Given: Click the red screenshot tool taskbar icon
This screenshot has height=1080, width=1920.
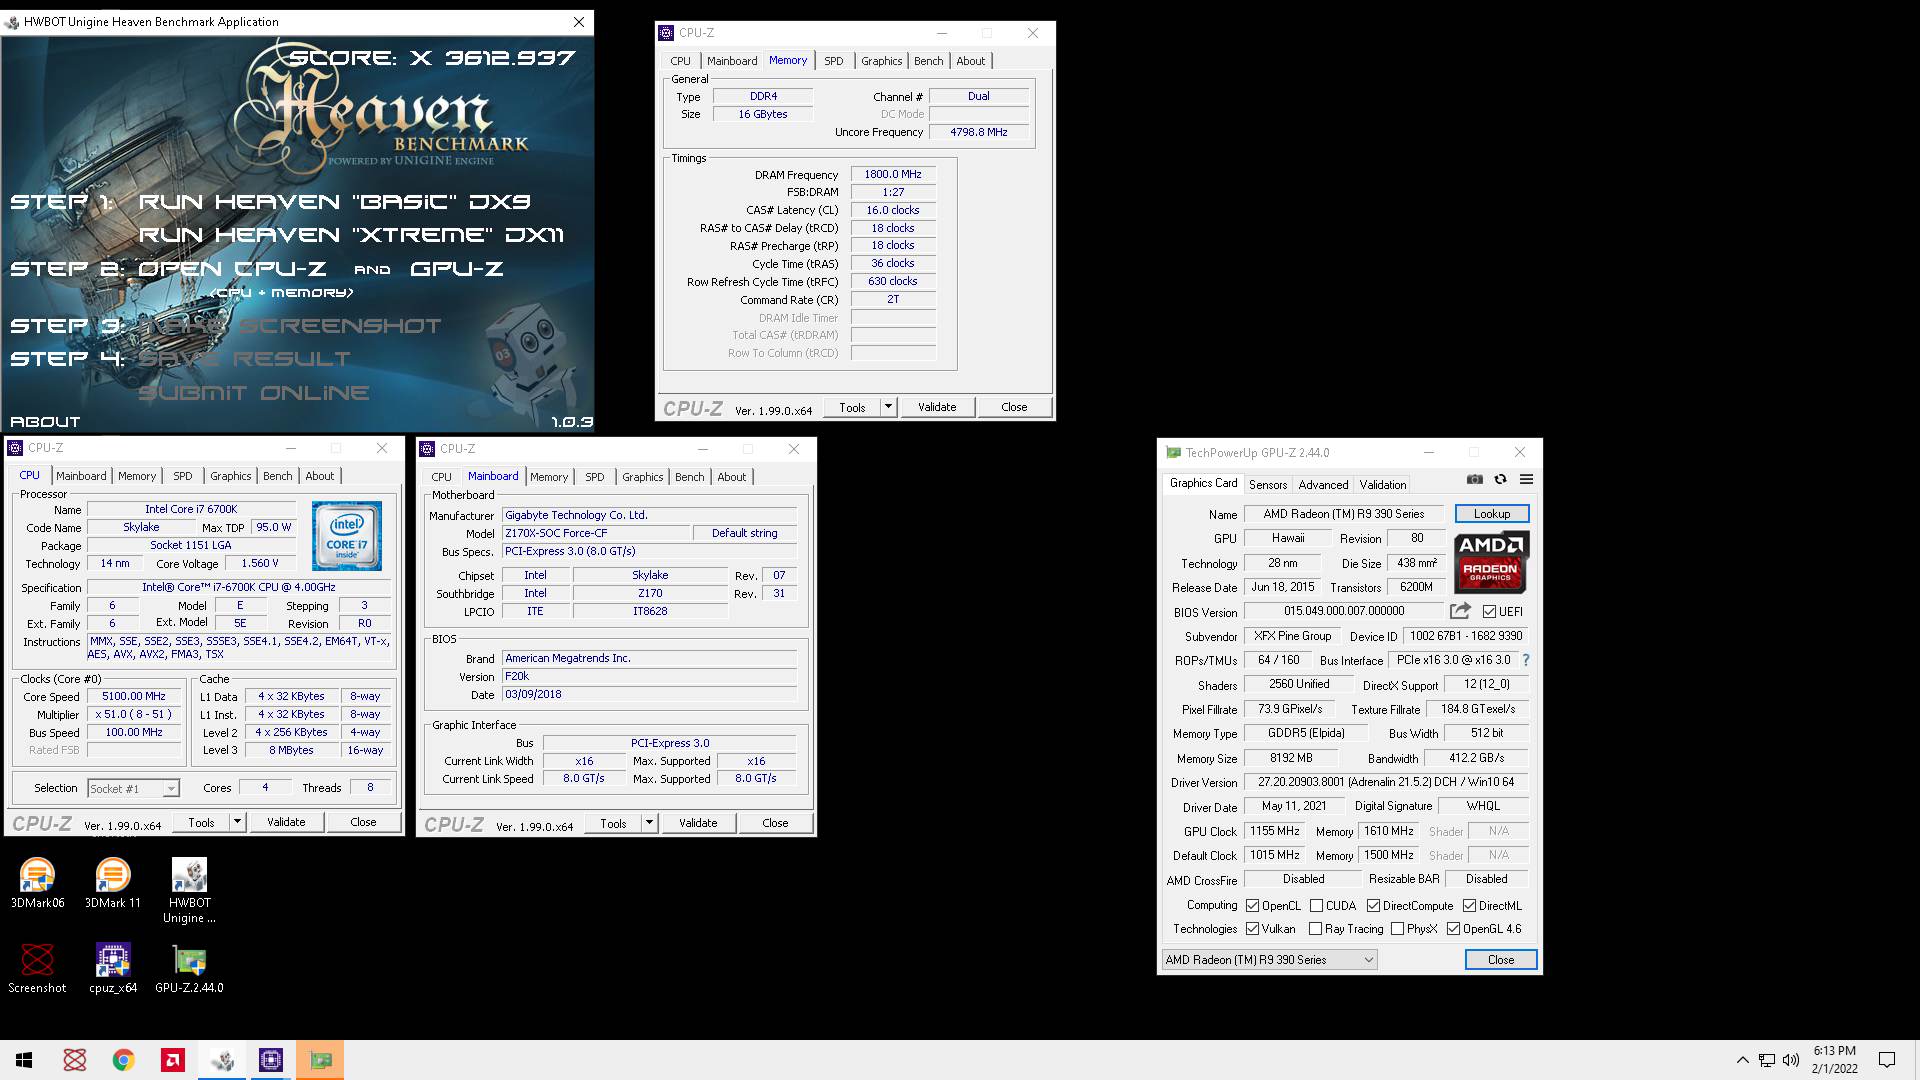Looking at the screenshot, I should click(x=74, y=1060).
